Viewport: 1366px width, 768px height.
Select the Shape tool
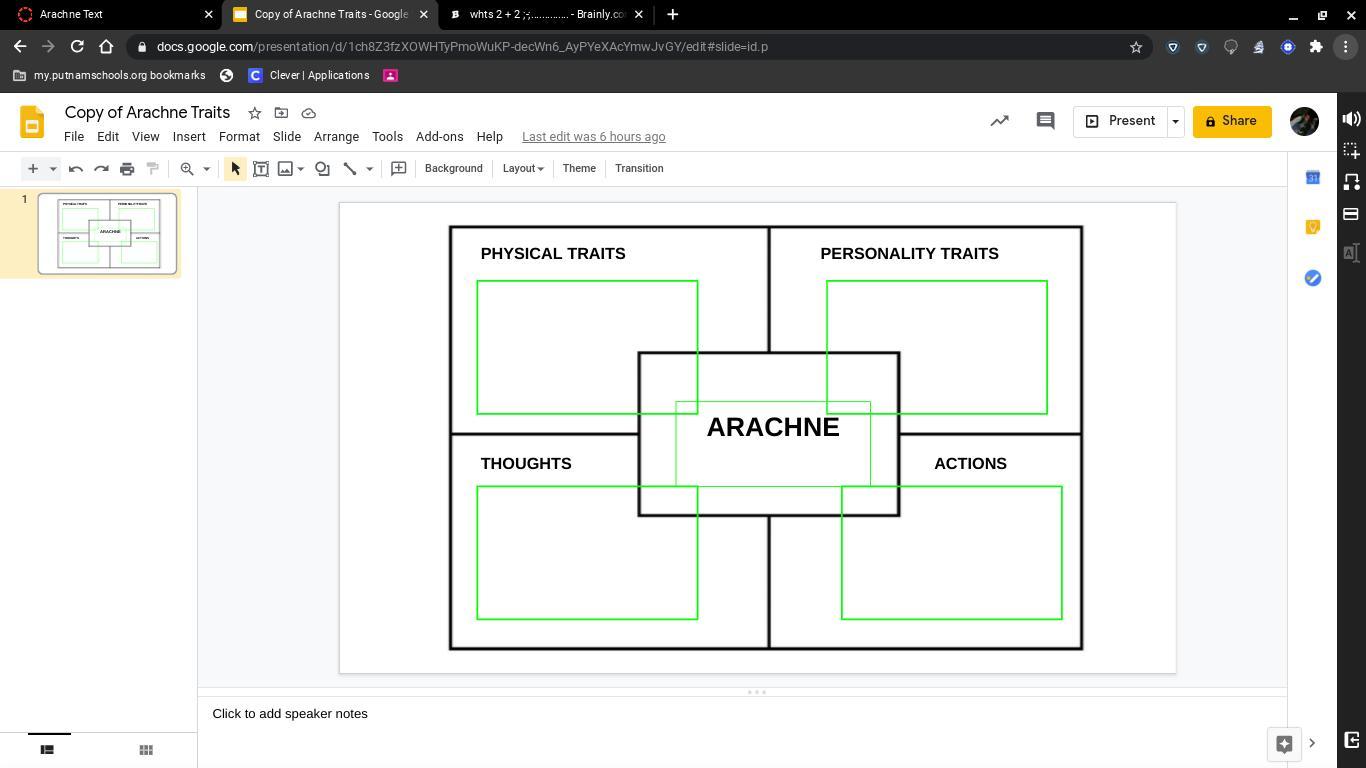coord(322,169)
